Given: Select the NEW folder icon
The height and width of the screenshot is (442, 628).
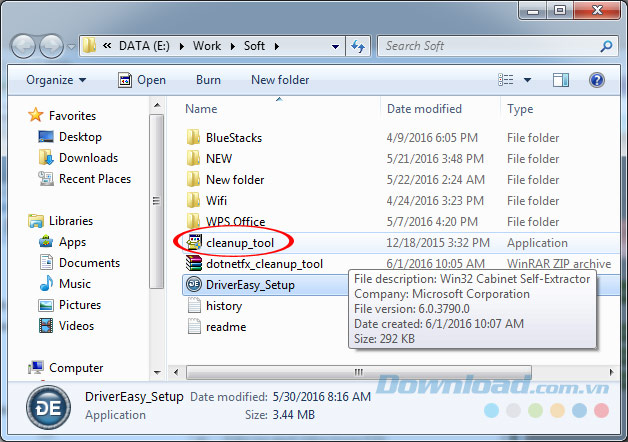Looking at the screenshot, I should 193,158.
